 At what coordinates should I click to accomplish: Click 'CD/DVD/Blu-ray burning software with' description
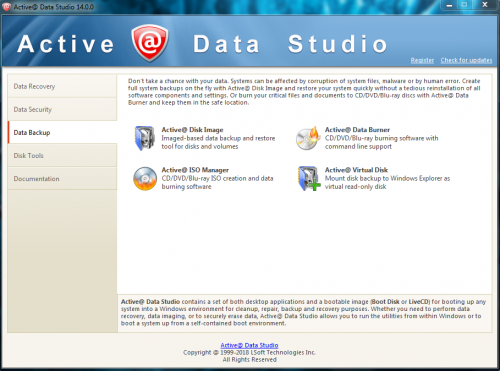coord(382,138)
